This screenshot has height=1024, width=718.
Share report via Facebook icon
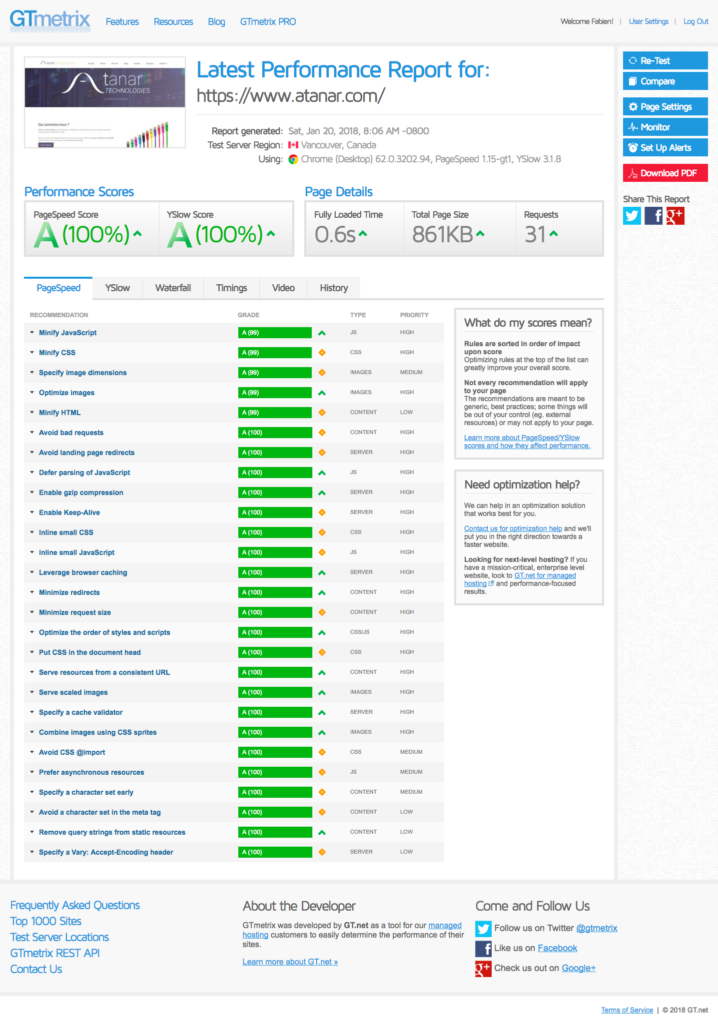coord(653,216)
